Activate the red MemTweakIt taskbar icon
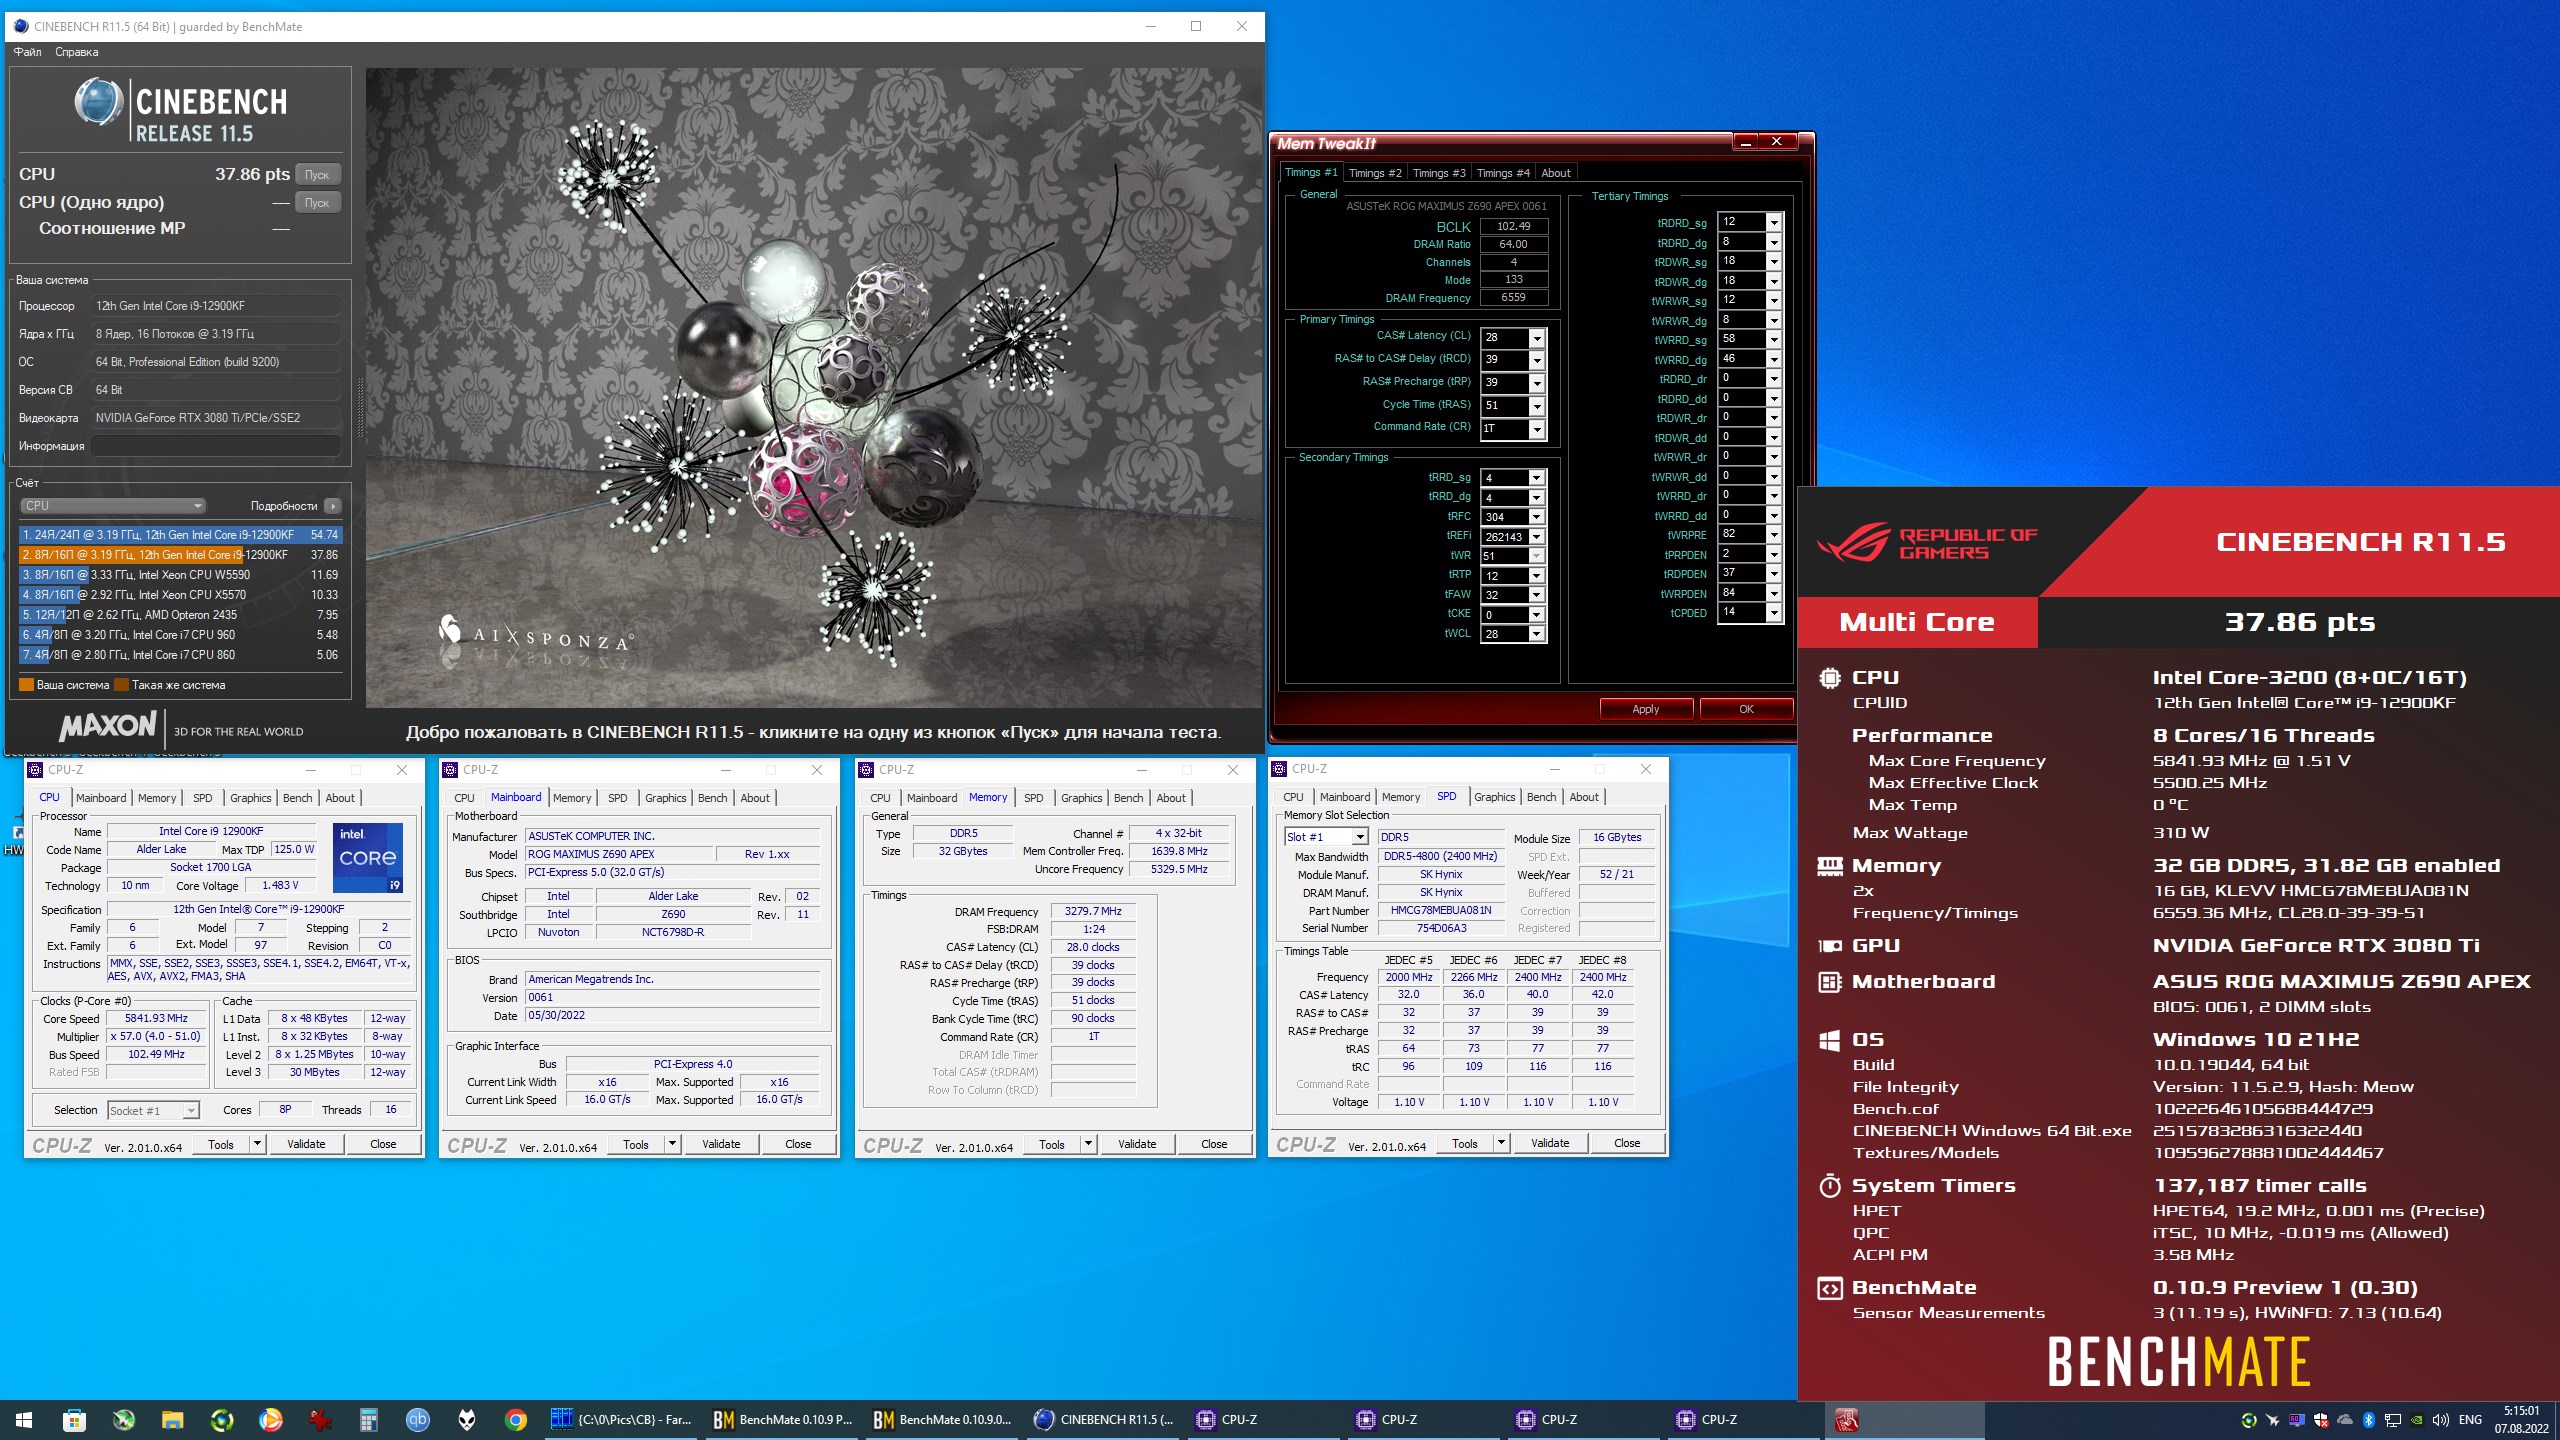The image size is (2560, 1440). pos(1846,1419)
